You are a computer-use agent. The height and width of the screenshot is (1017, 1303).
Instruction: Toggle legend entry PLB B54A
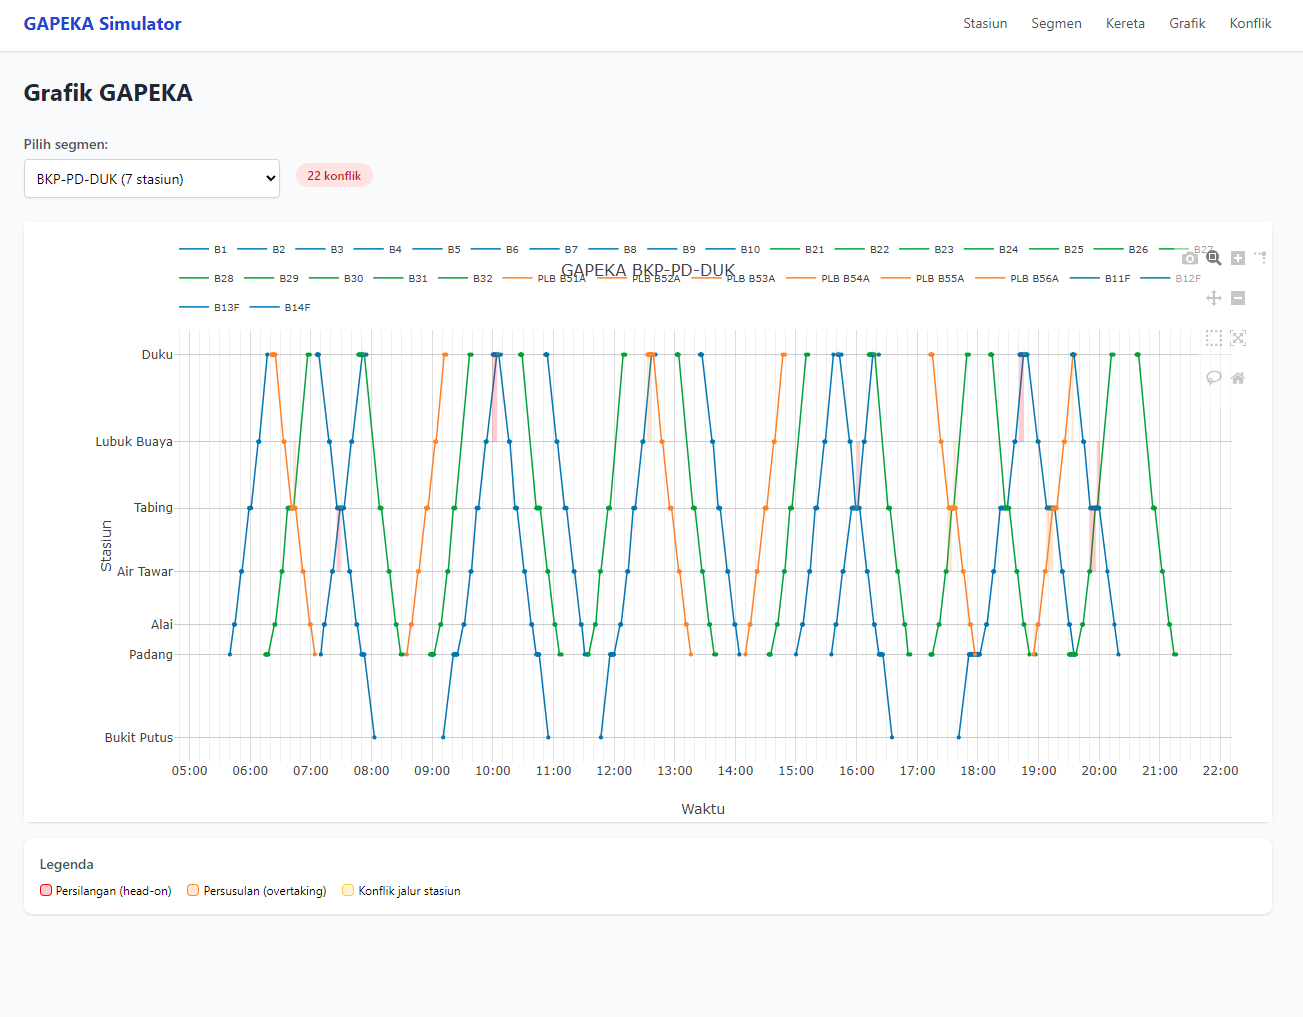pyautogui.click(x=829, y=278)
